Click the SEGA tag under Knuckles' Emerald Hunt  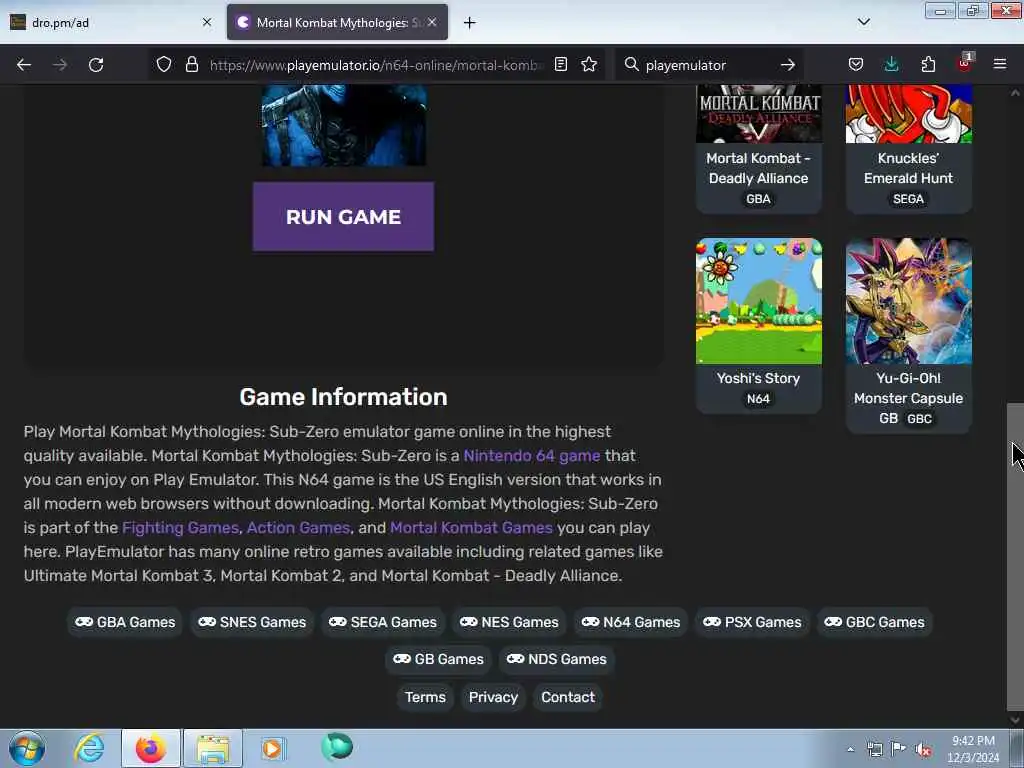(908, 199)
